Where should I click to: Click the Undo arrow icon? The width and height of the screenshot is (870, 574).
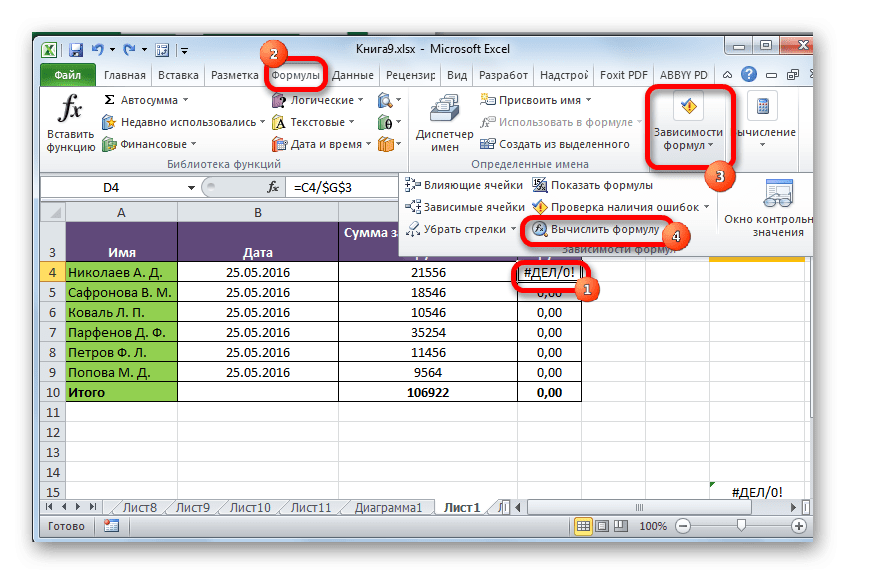click(98, 50)
